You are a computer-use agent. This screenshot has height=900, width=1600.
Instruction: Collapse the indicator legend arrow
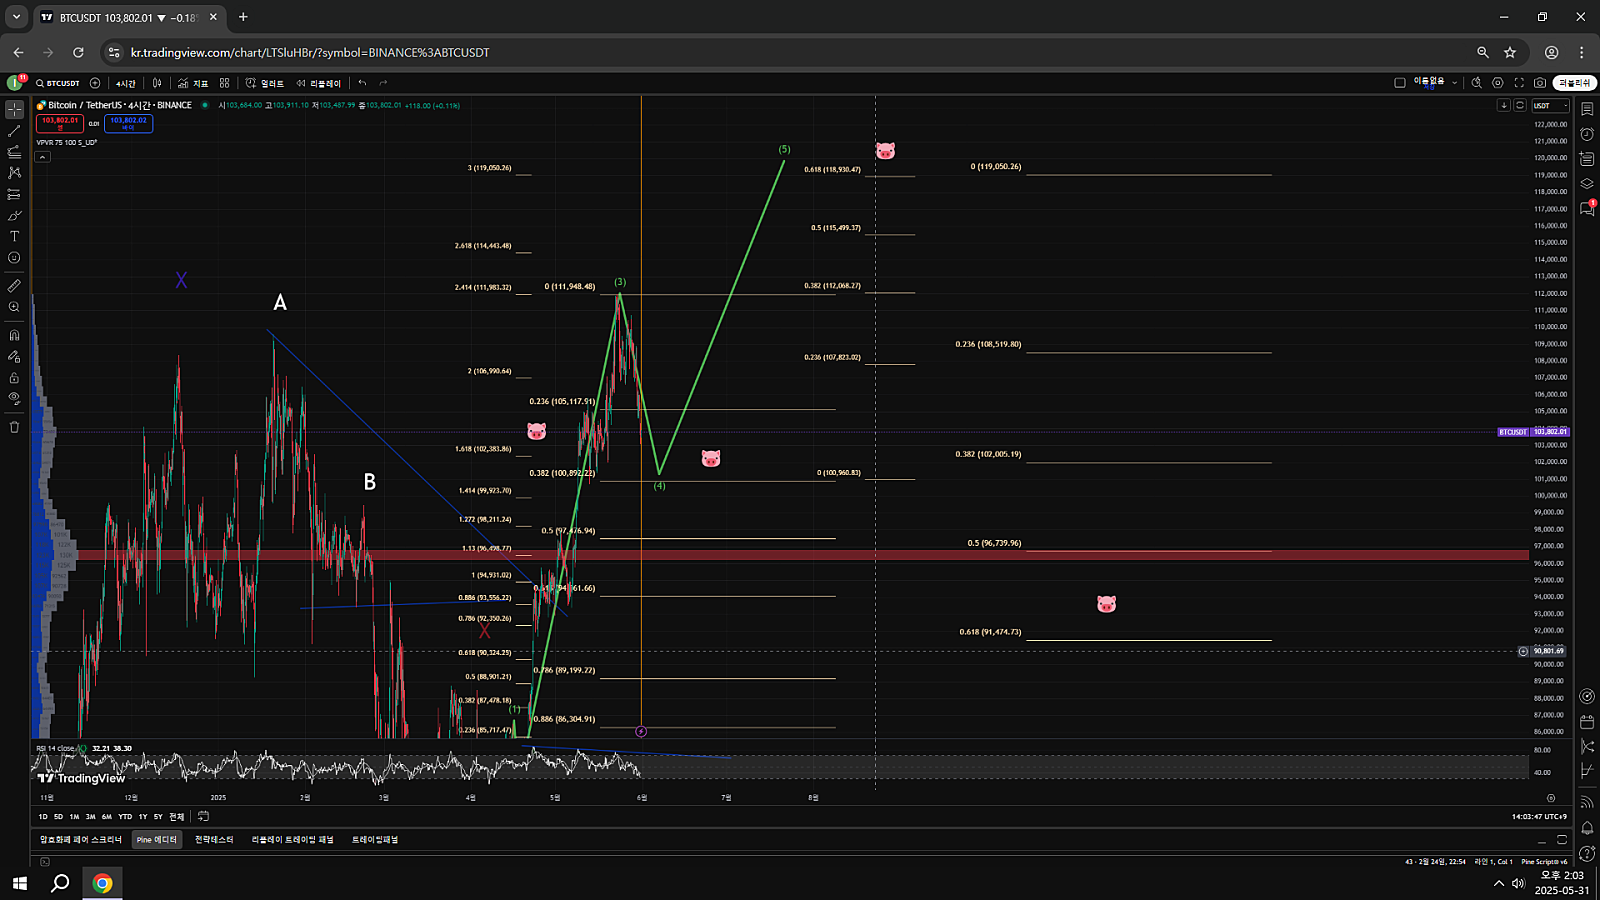(43, 157)
